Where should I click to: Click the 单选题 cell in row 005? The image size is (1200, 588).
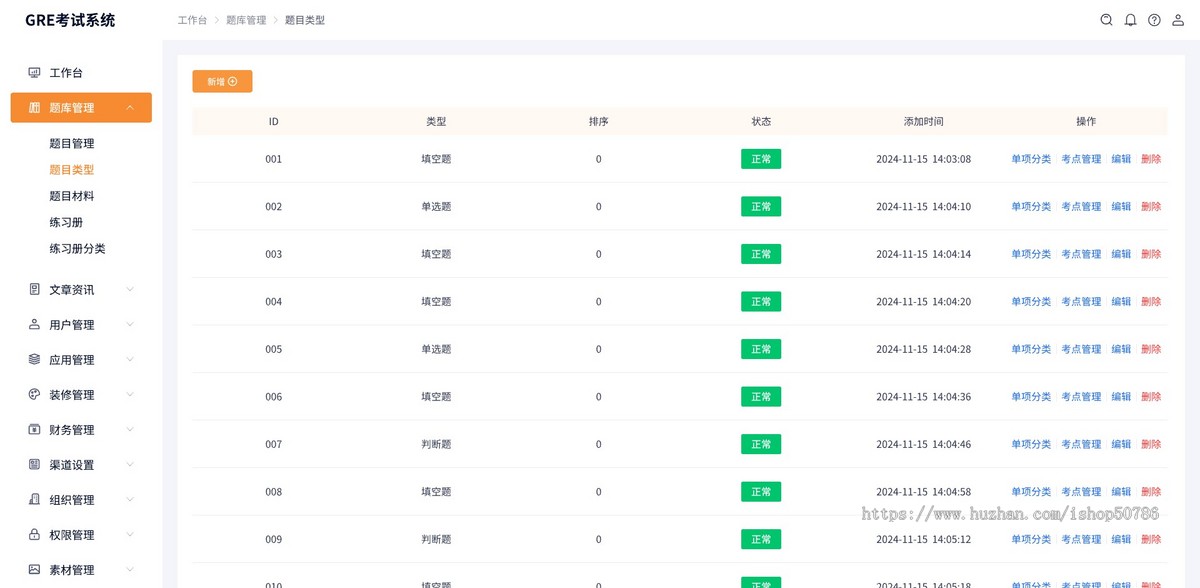coord(436,349)
